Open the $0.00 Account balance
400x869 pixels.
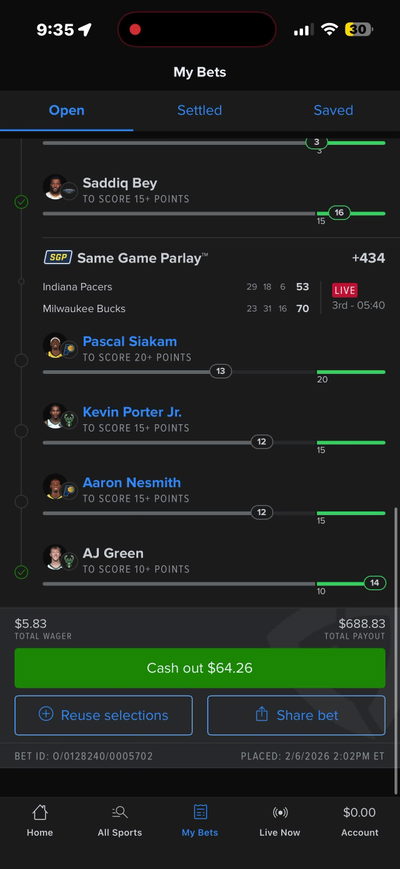tap(360, 821)
